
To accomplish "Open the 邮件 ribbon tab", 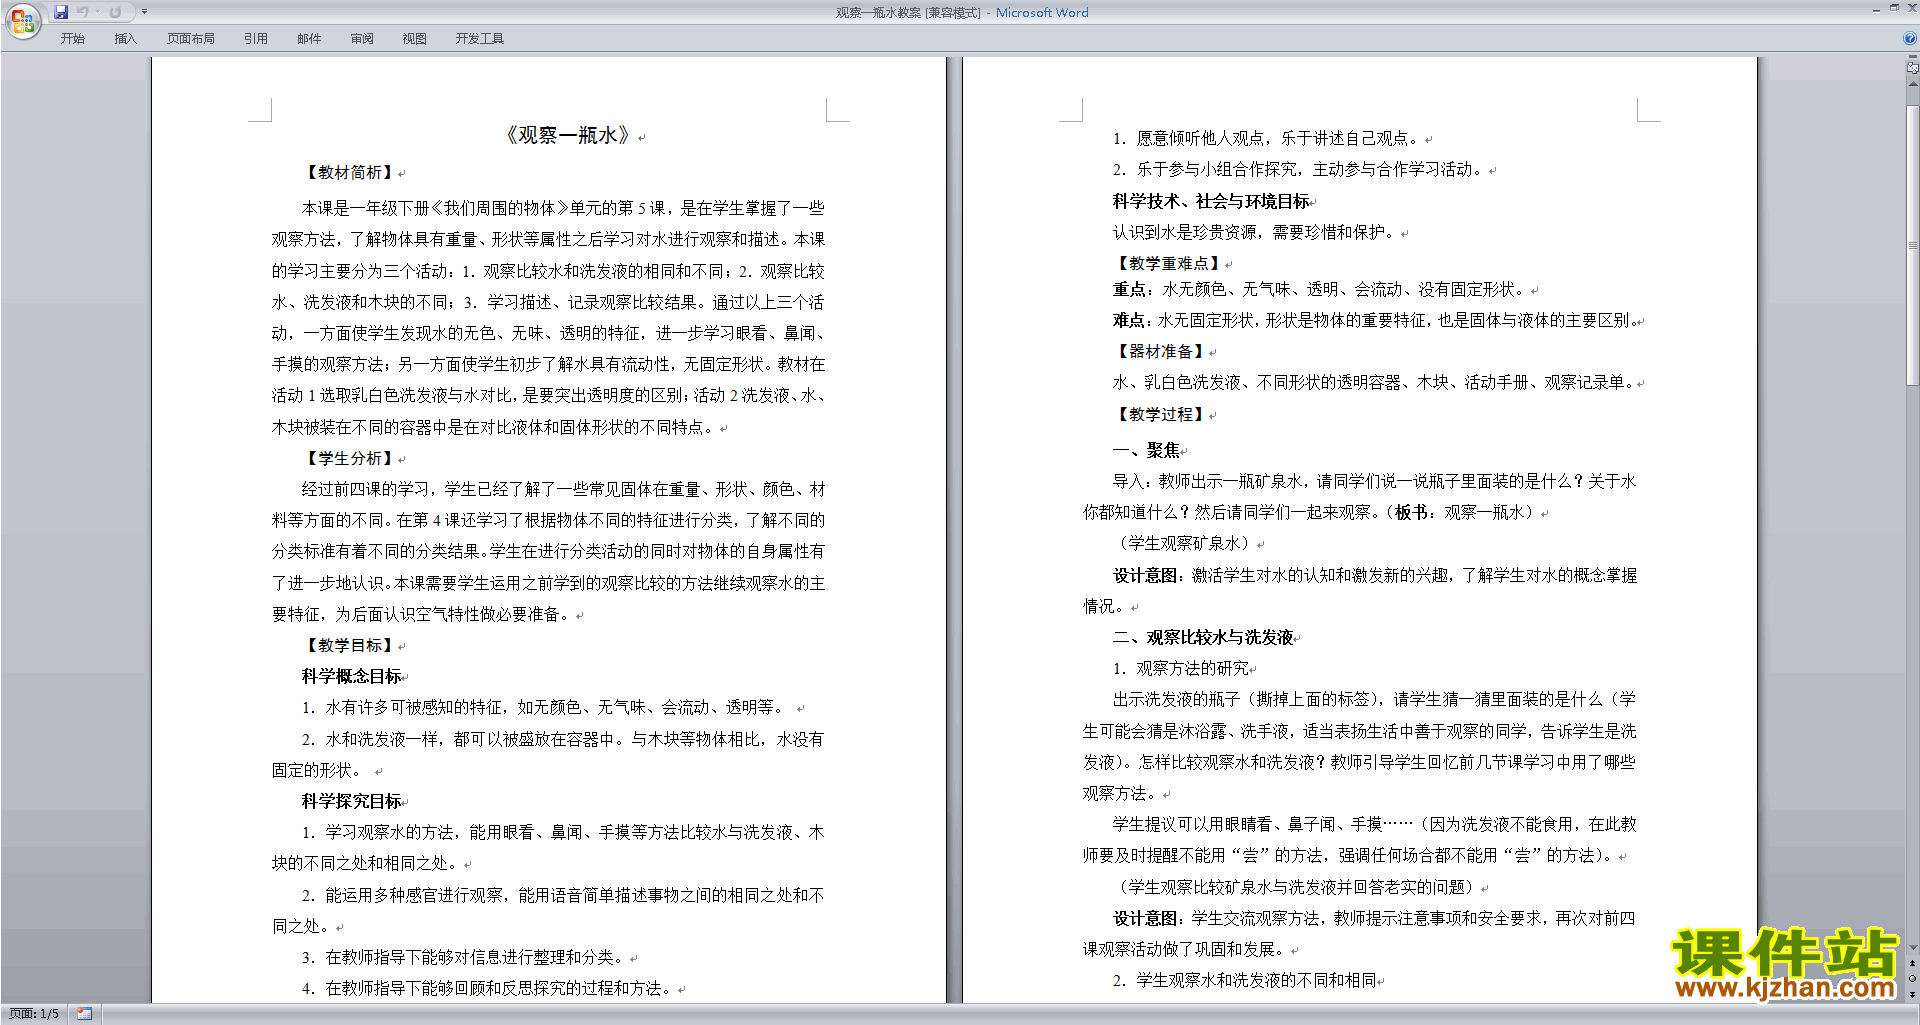I will [x=309, y=39].
